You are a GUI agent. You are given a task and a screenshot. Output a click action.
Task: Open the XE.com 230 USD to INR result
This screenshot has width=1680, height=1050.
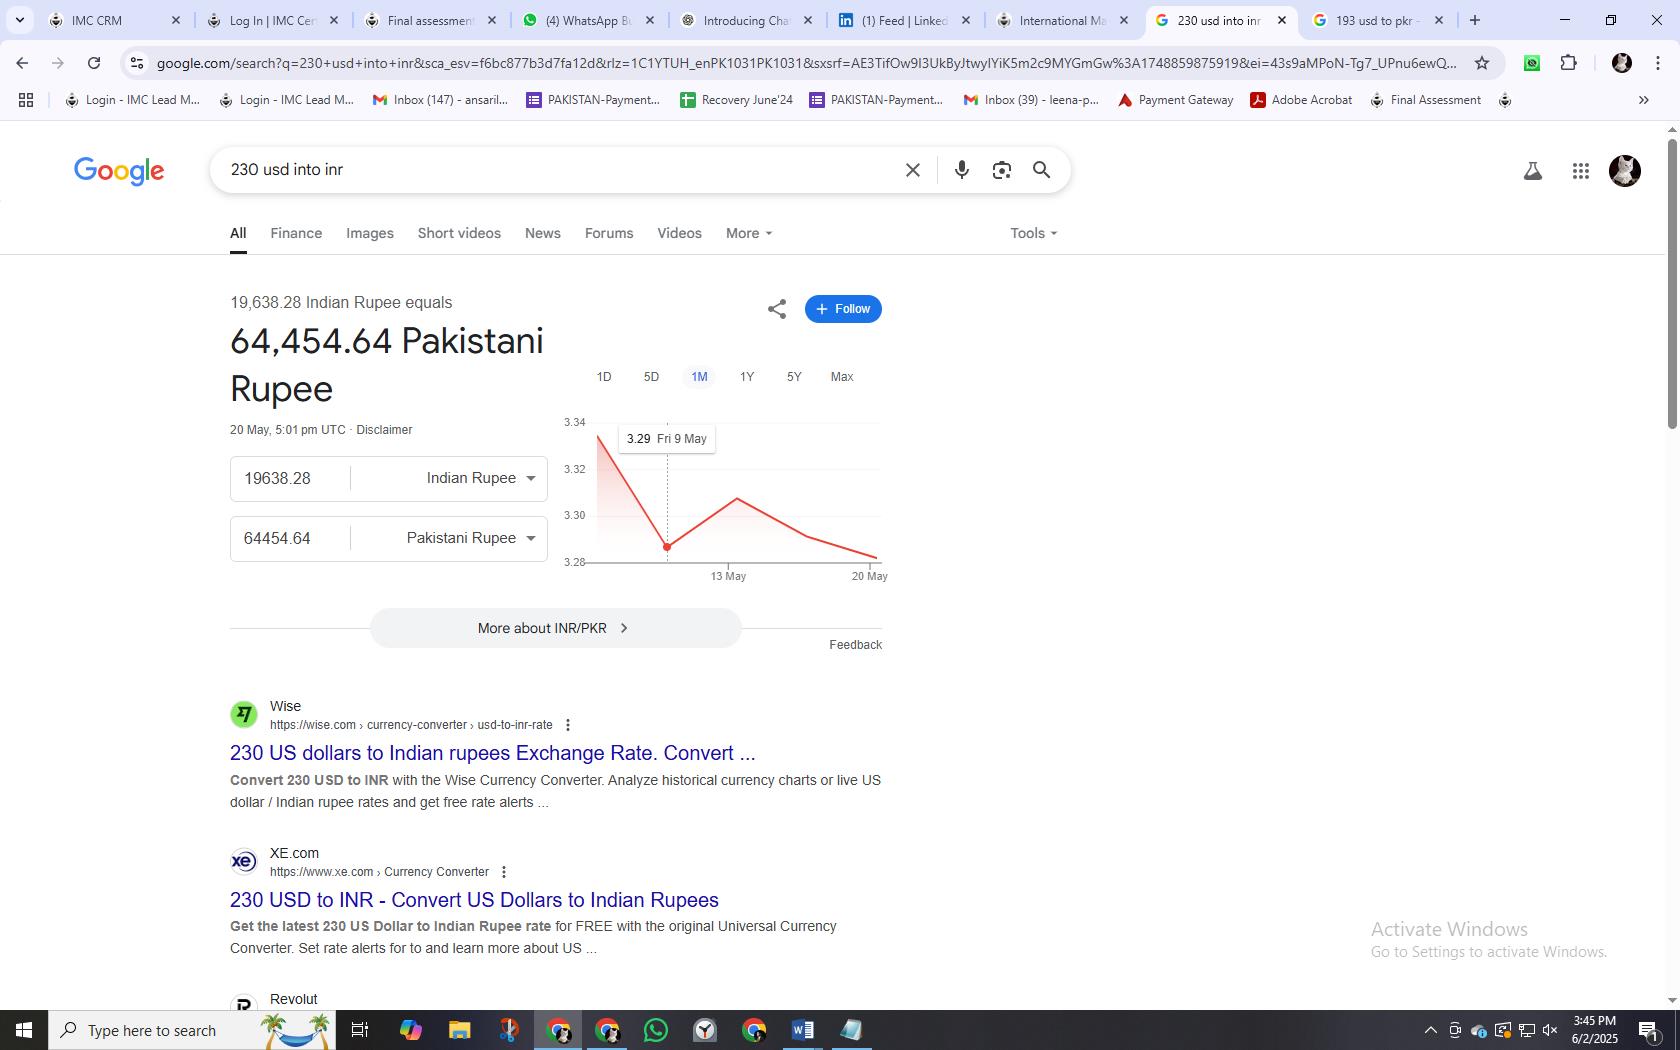click(474, 900)
